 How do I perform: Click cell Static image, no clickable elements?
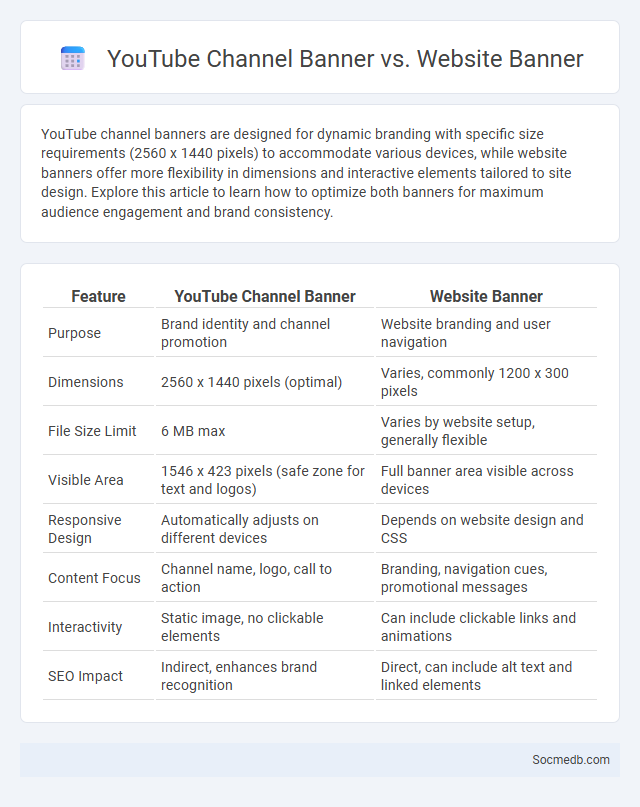[x=264, y=627]
